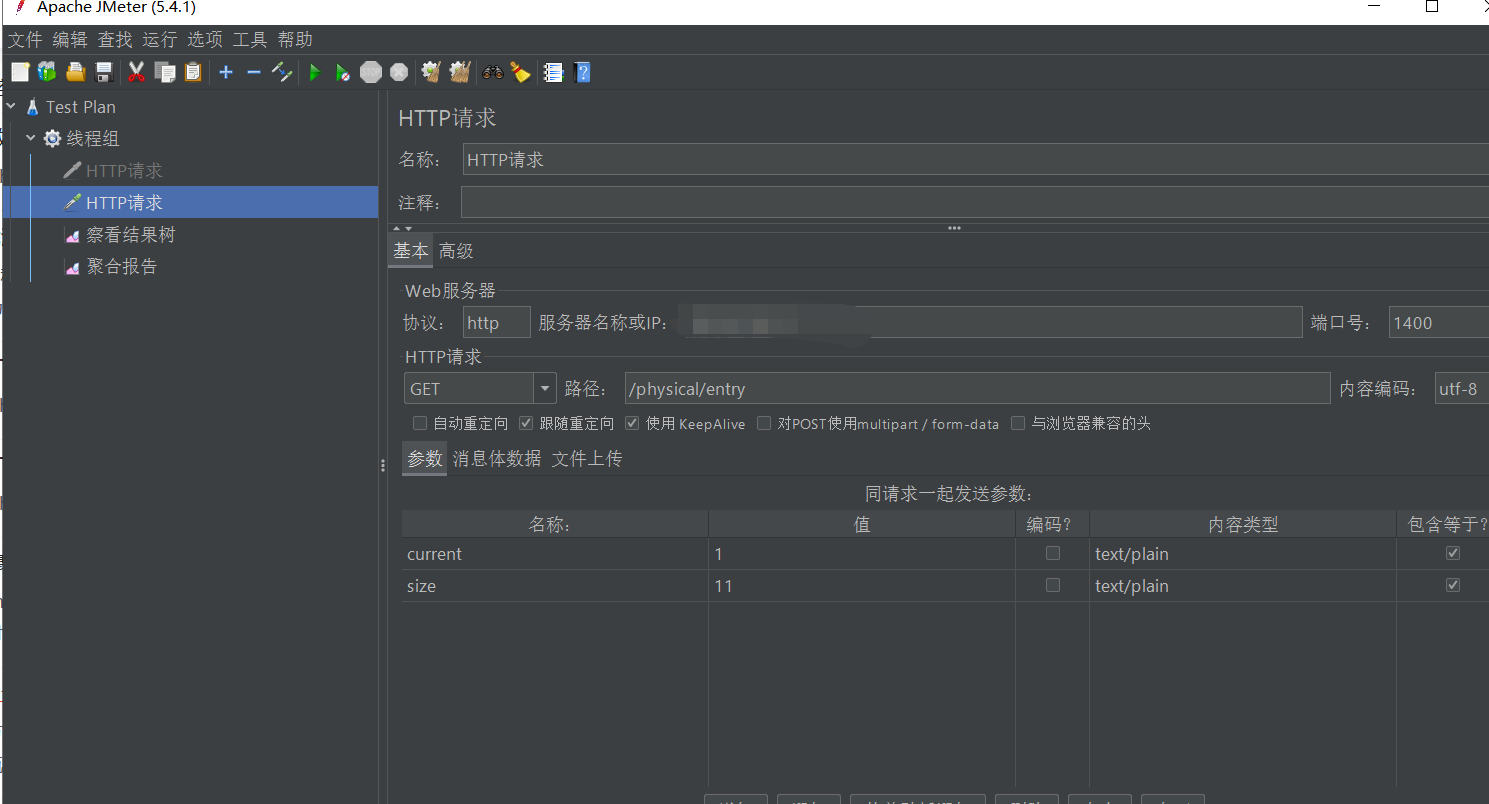Image resolution: width=1489 pixels, height=804 pixels.
Task: Select the greyed-out HTTP请求 tree item
Action: click(124, 170)
